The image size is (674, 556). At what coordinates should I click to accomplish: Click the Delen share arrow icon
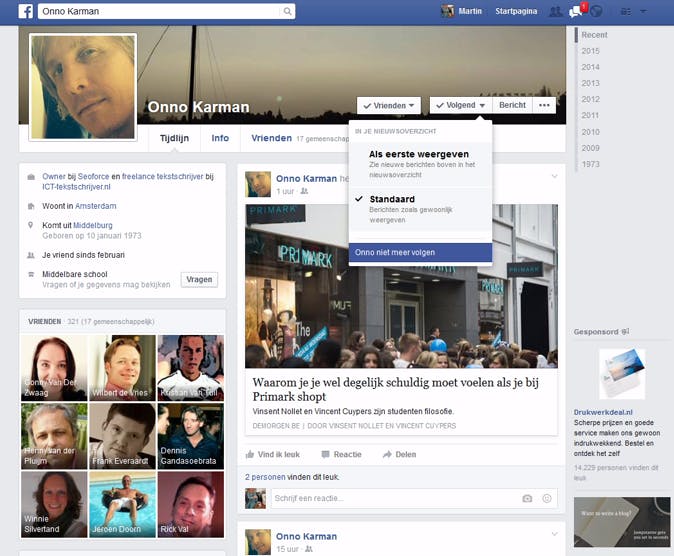click(387, 454)
